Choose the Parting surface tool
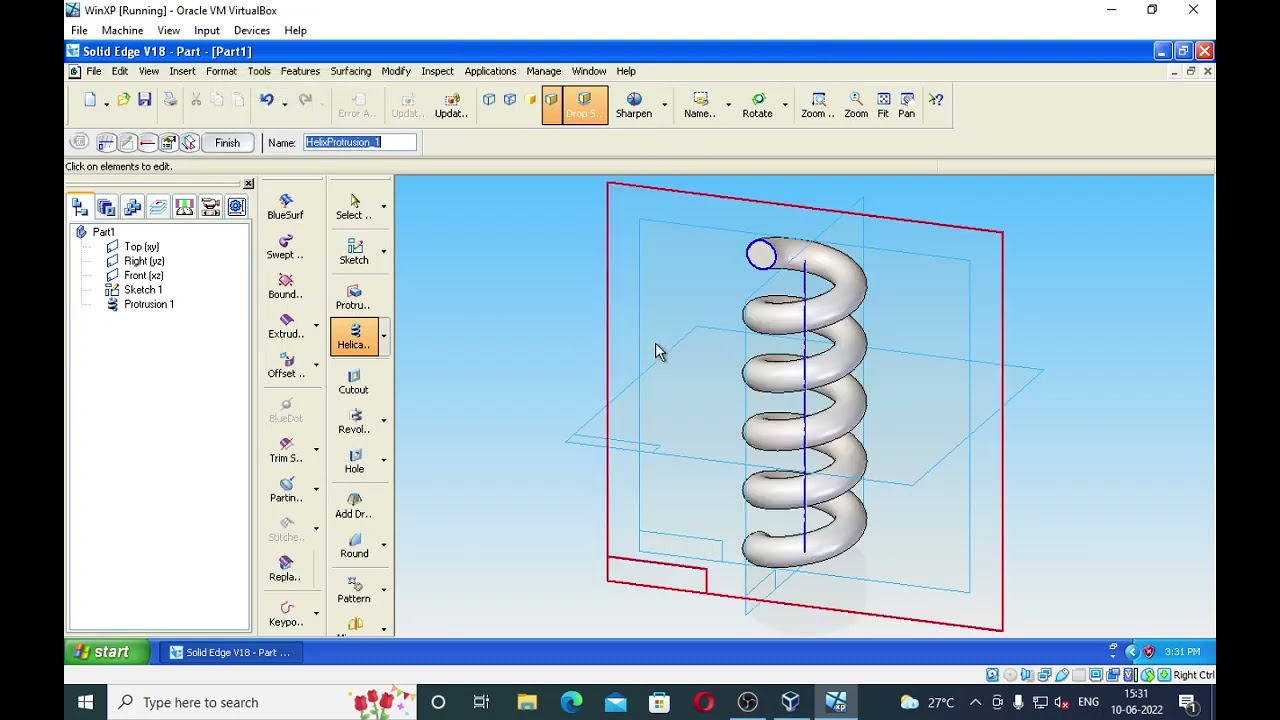 point(285,490)
